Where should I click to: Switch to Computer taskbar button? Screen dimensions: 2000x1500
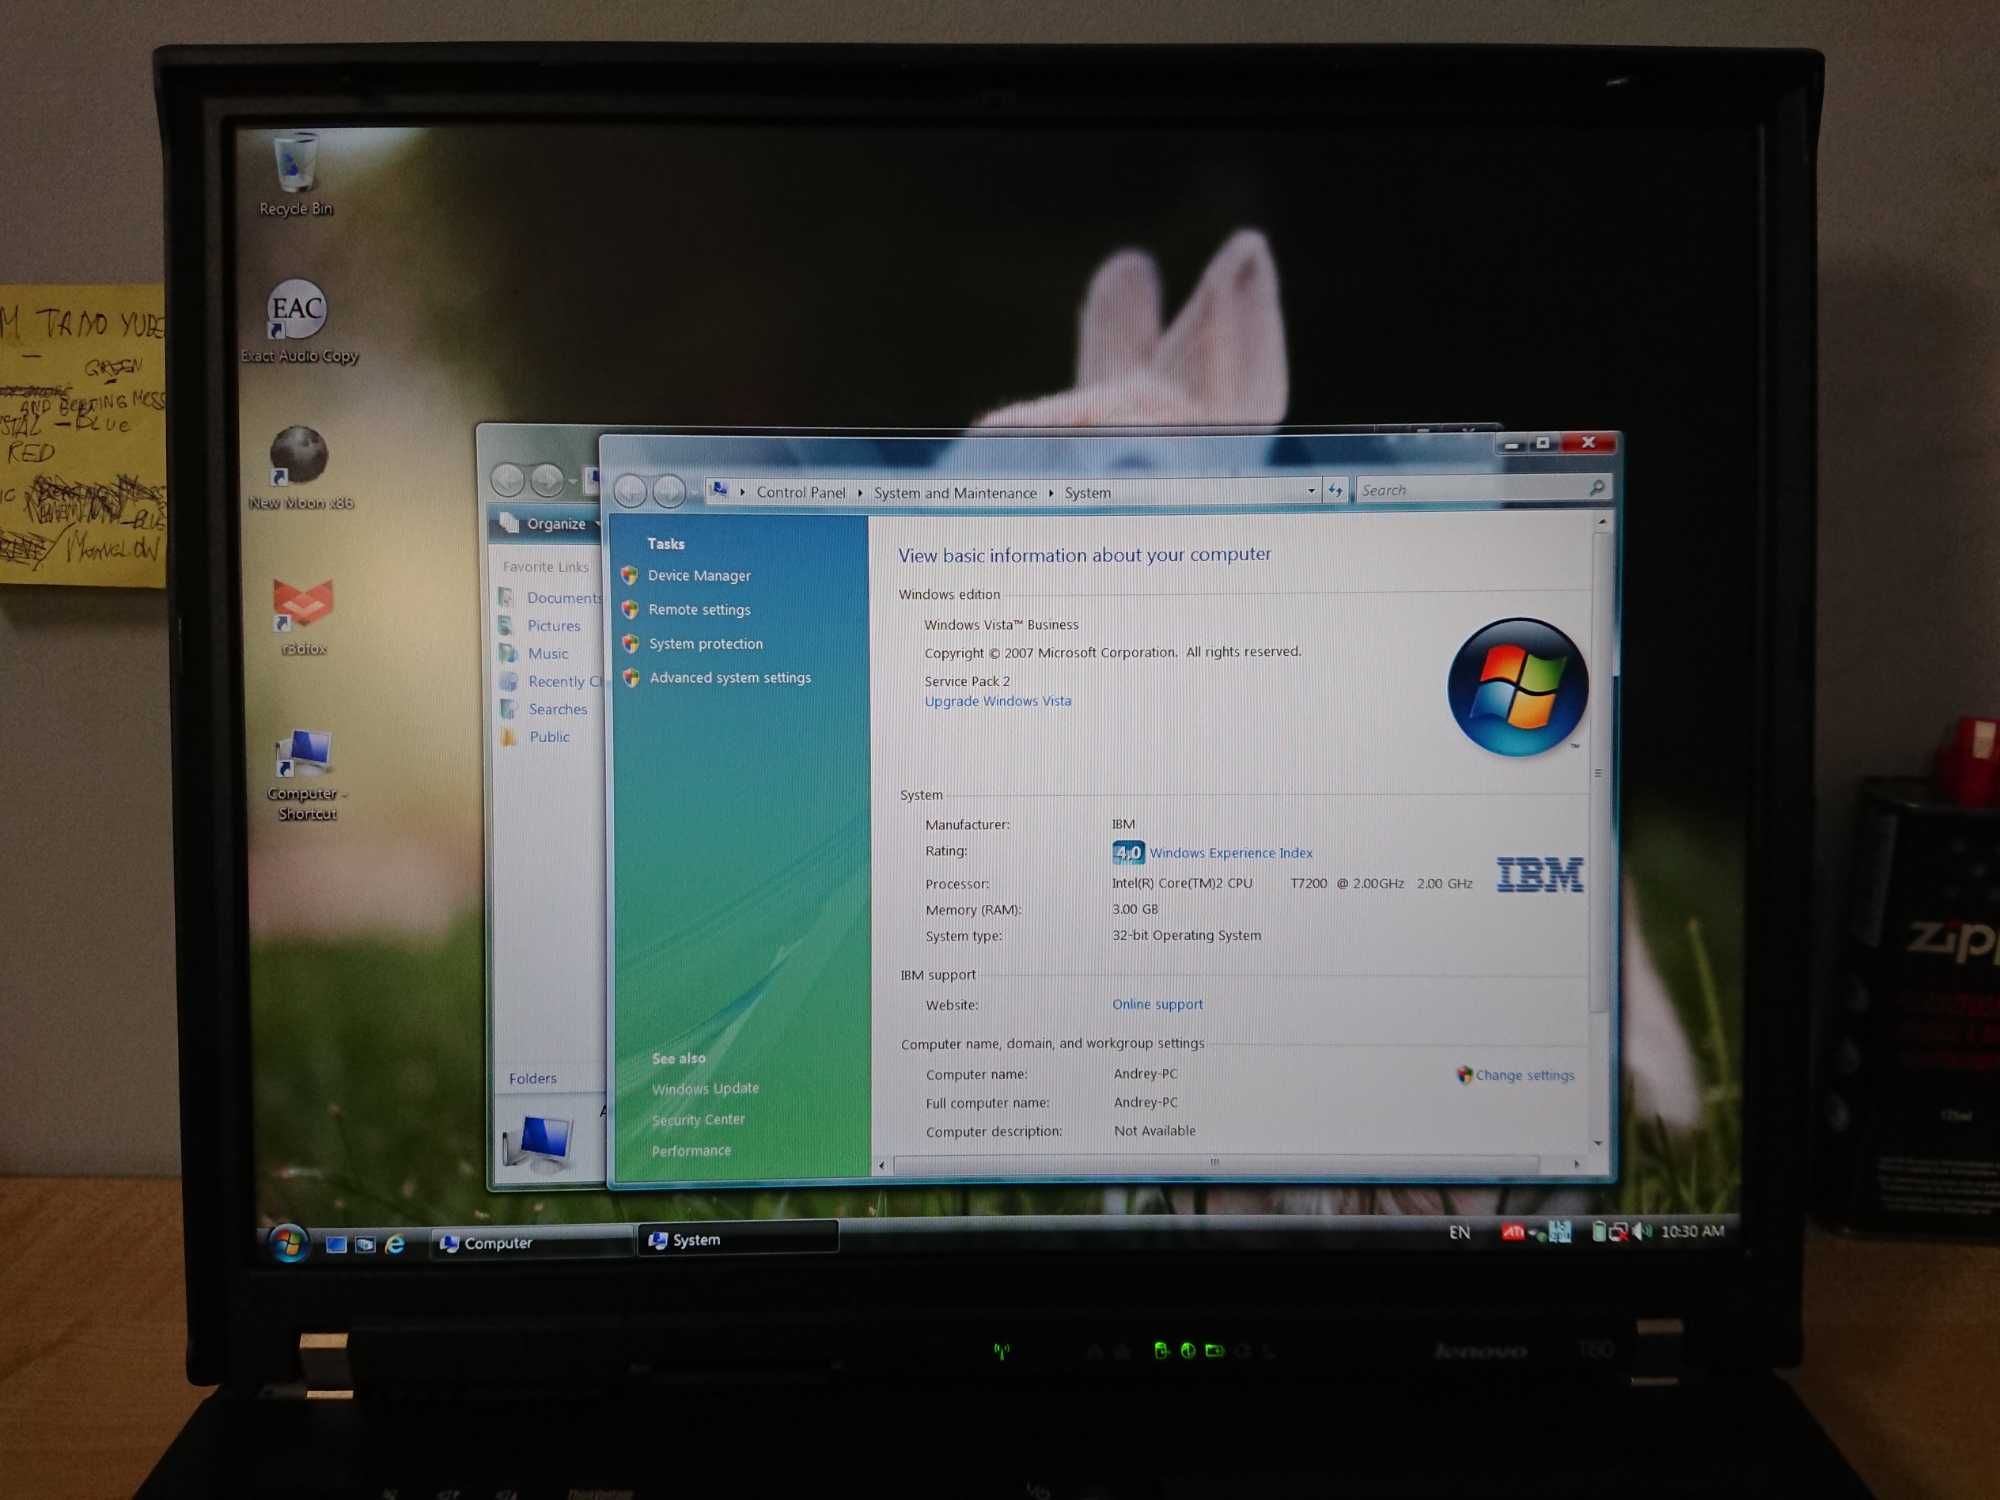point(531,1243)
